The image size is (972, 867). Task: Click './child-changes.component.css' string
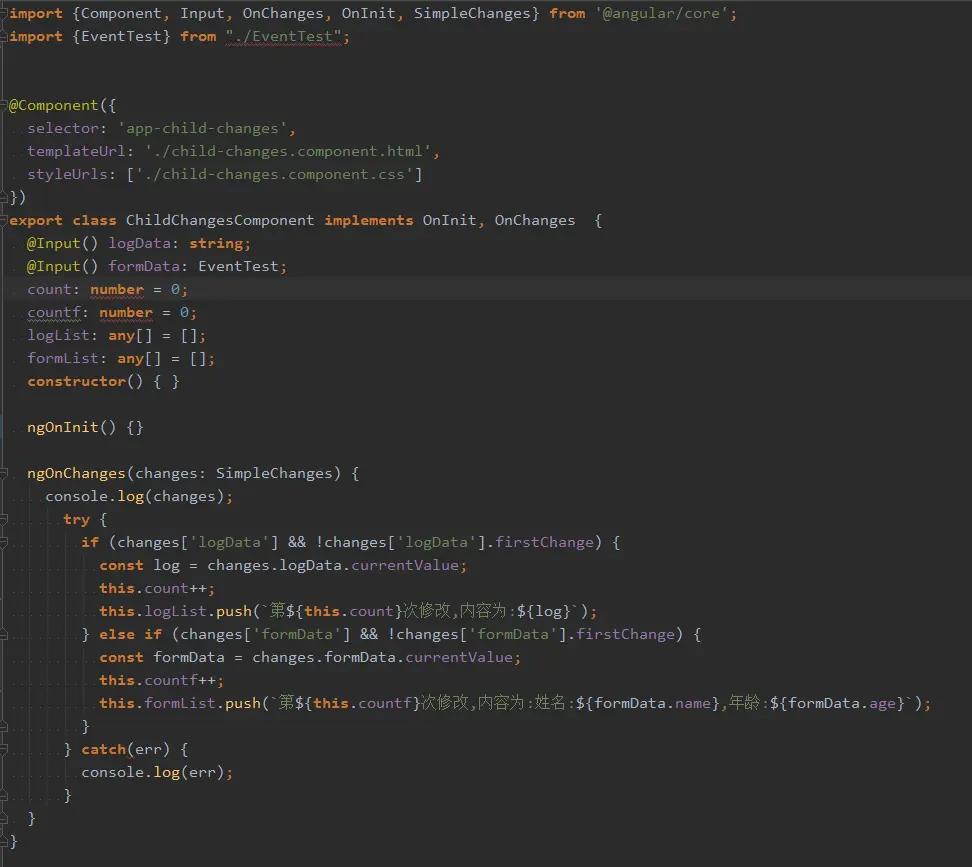[x=274, y=174]
